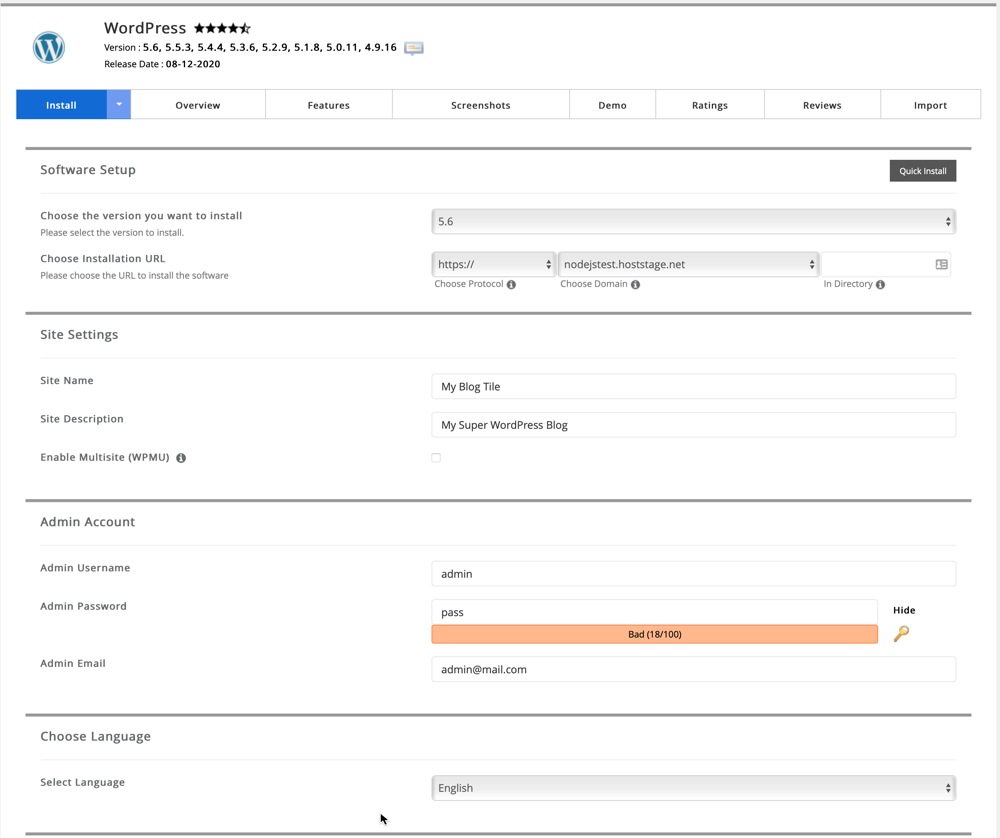Click the info icon next to Enable Multisite

(x=181, y=458)
